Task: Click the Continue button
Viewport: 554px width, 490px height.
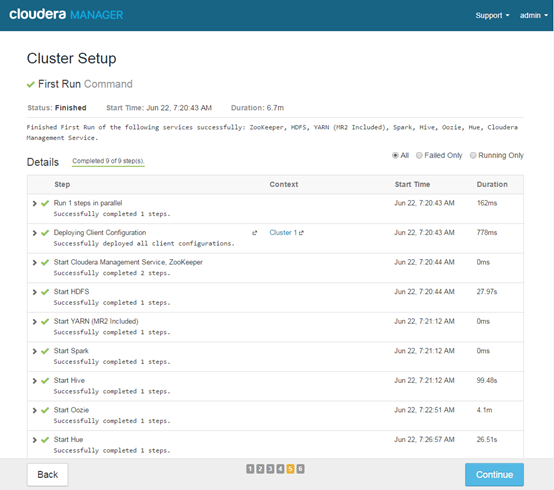Action: click(x=494, y=474)
